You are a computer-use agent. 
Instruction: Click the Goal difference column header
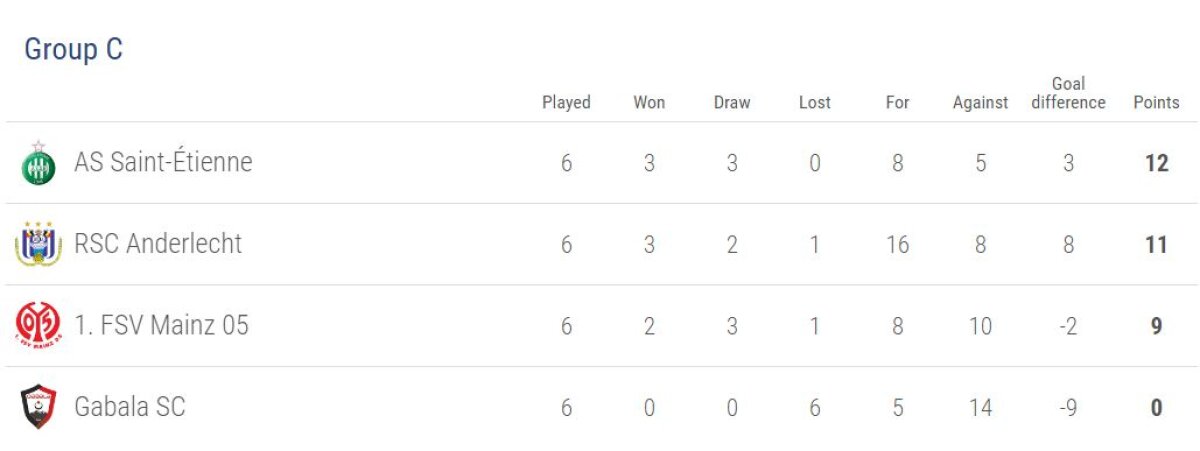coord(1068,93)
